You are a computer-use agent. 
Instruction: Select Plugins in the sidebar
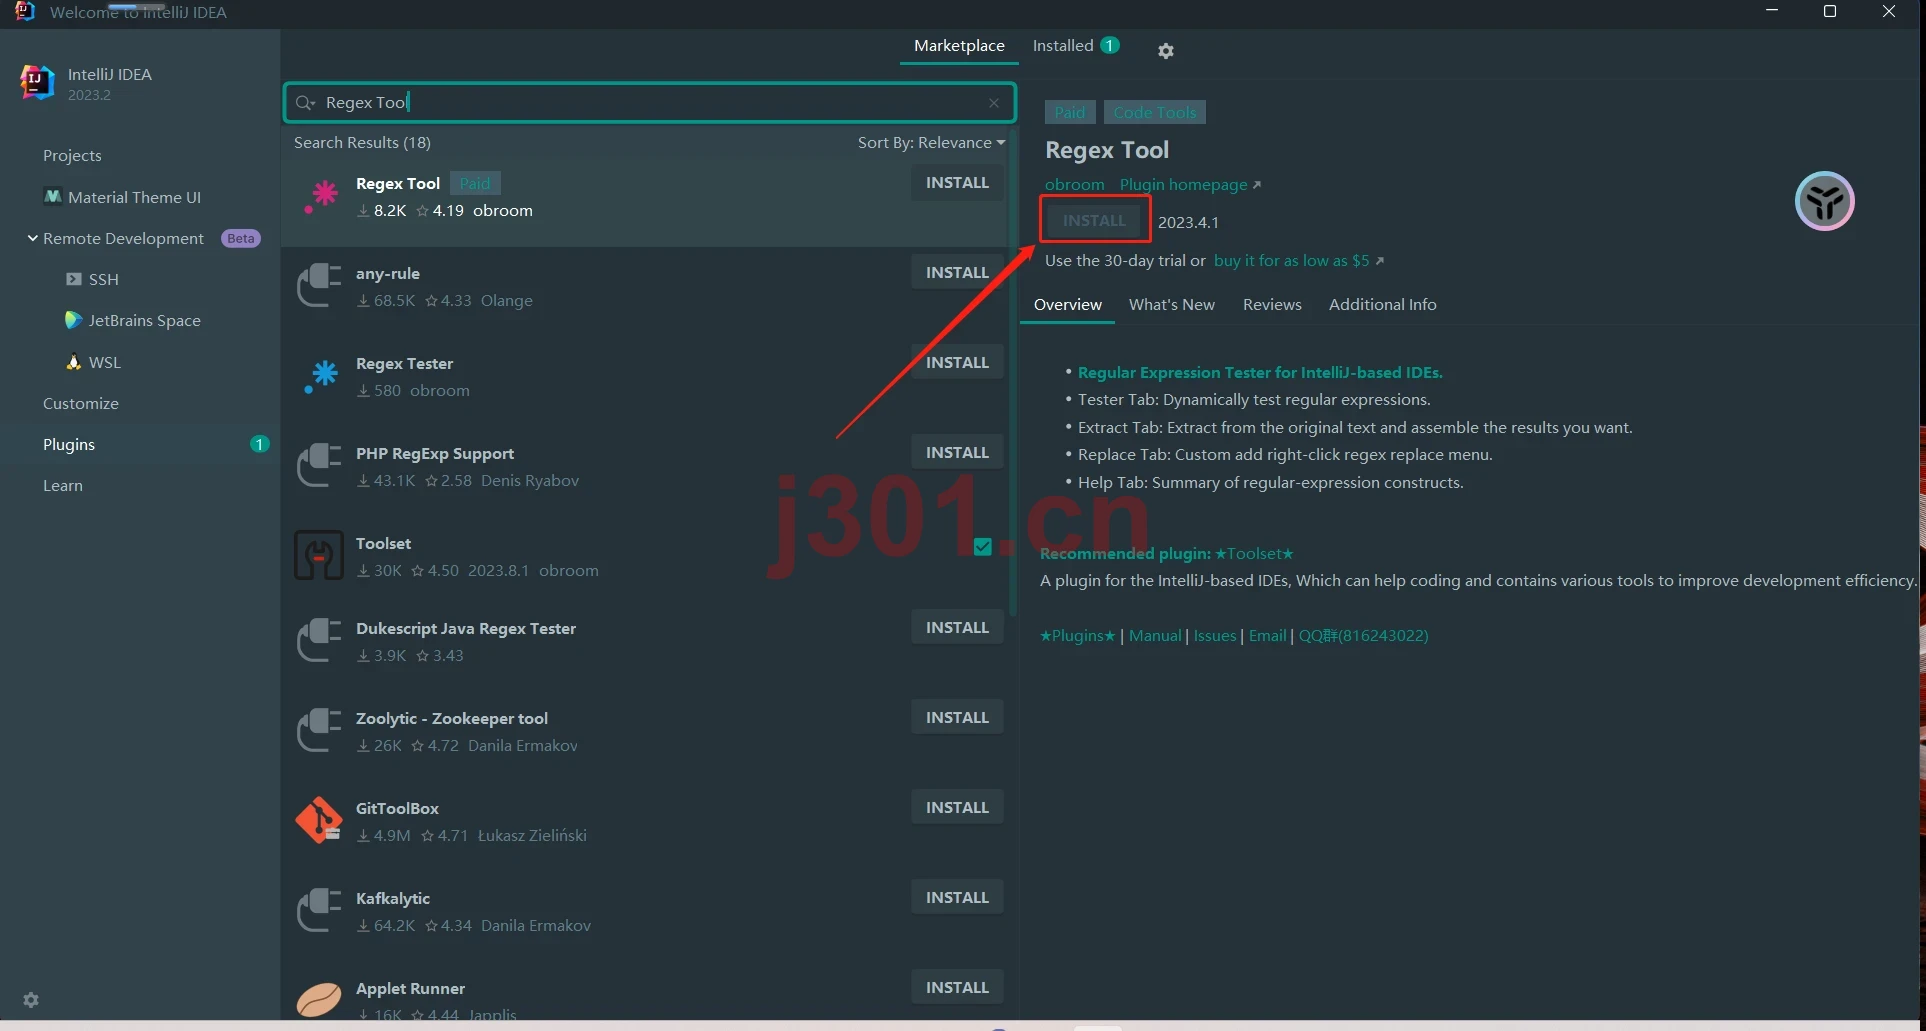[x=69, y=445]
